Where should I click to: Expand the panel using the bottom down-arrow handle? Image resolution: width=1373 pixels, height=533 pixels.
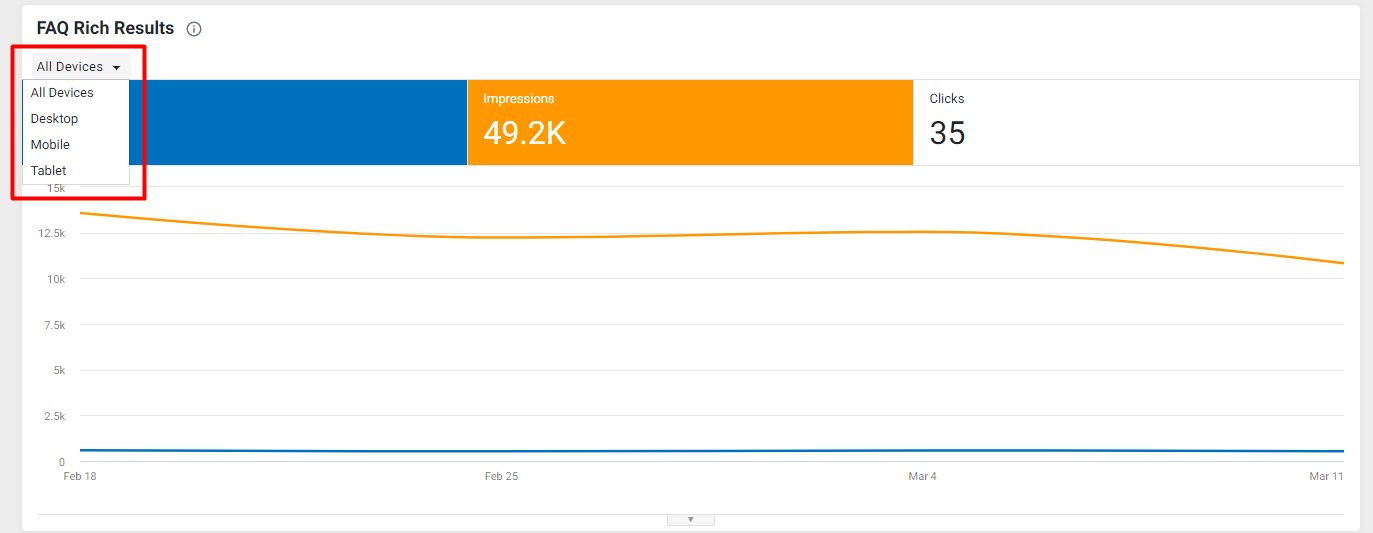690,519
